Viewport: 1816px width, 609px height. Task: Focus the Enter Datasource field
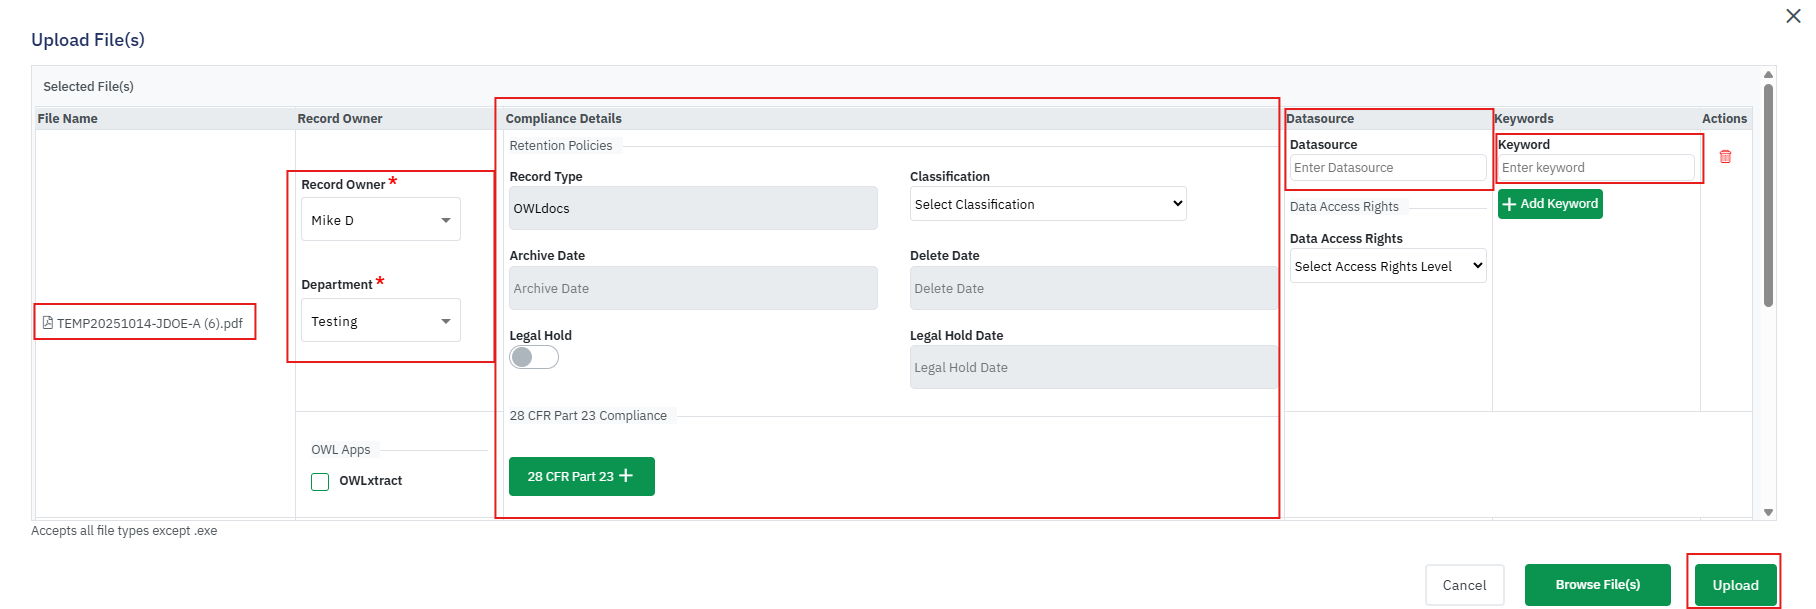[x=1387, y=168]
